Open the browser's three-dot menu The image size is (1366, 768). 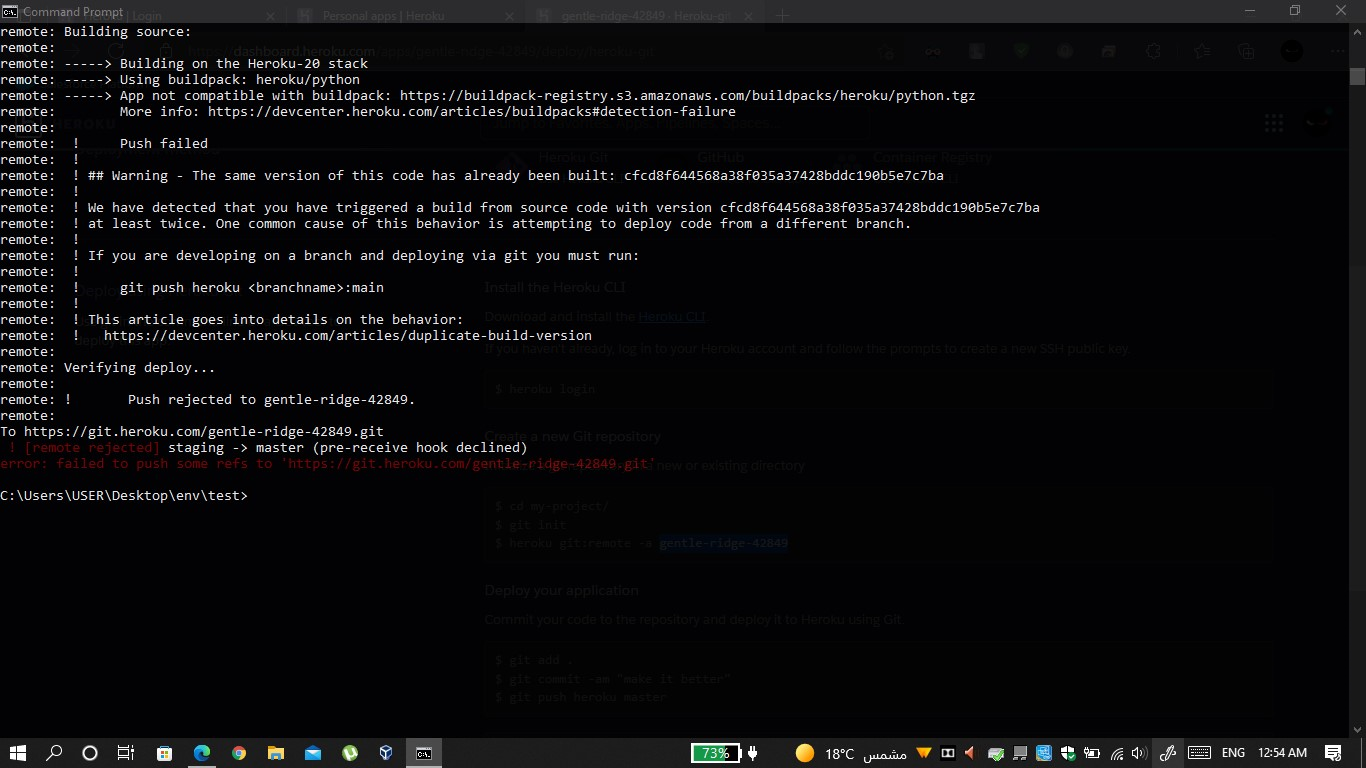point(1337,51)
